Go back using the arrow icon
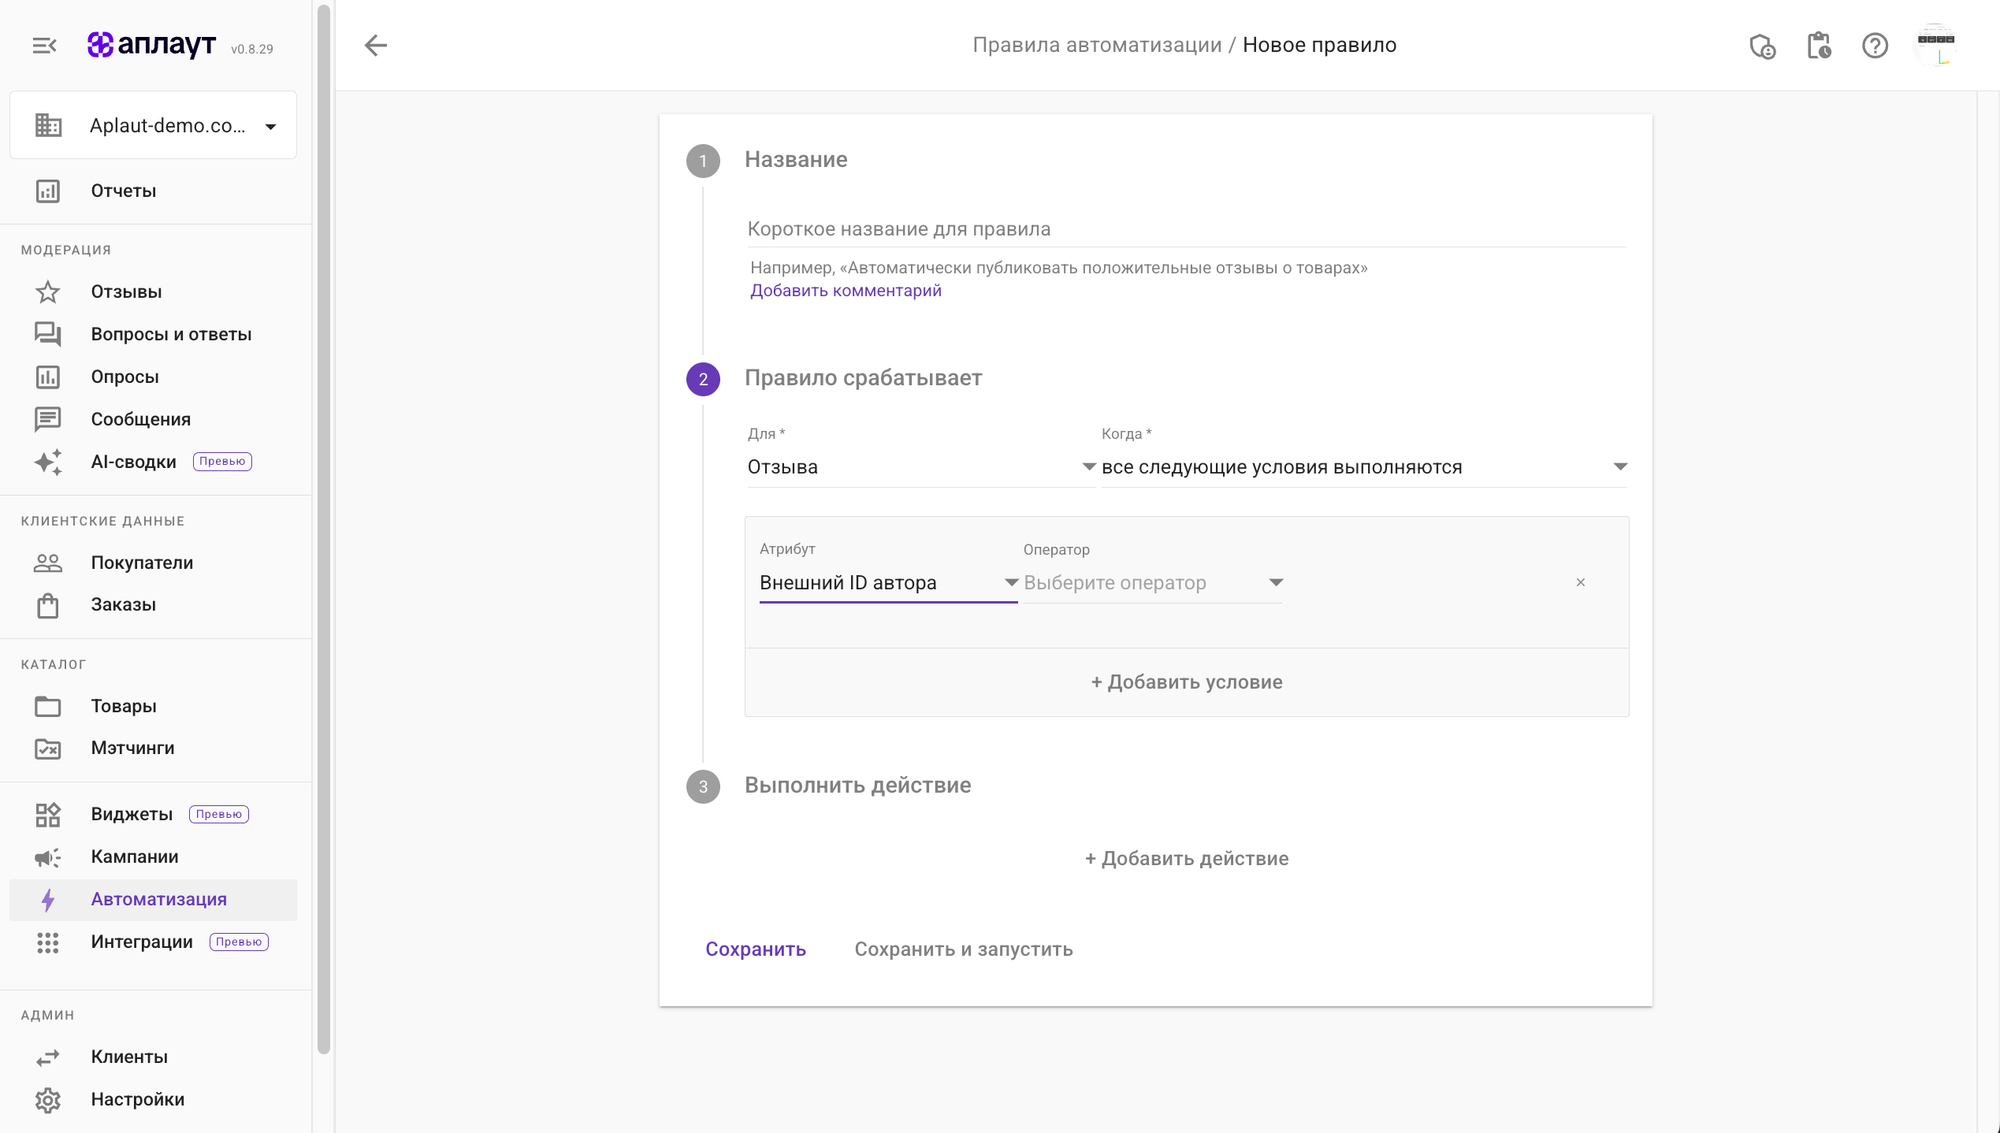 click(375, 45)
